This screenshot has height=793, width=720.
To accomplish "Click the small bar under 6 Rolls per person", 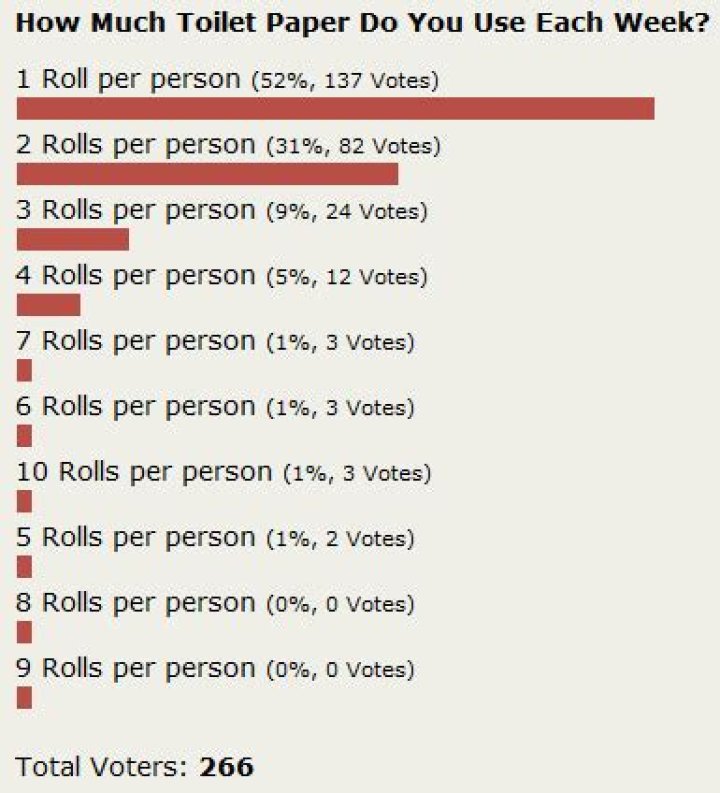I will [24, 436].
